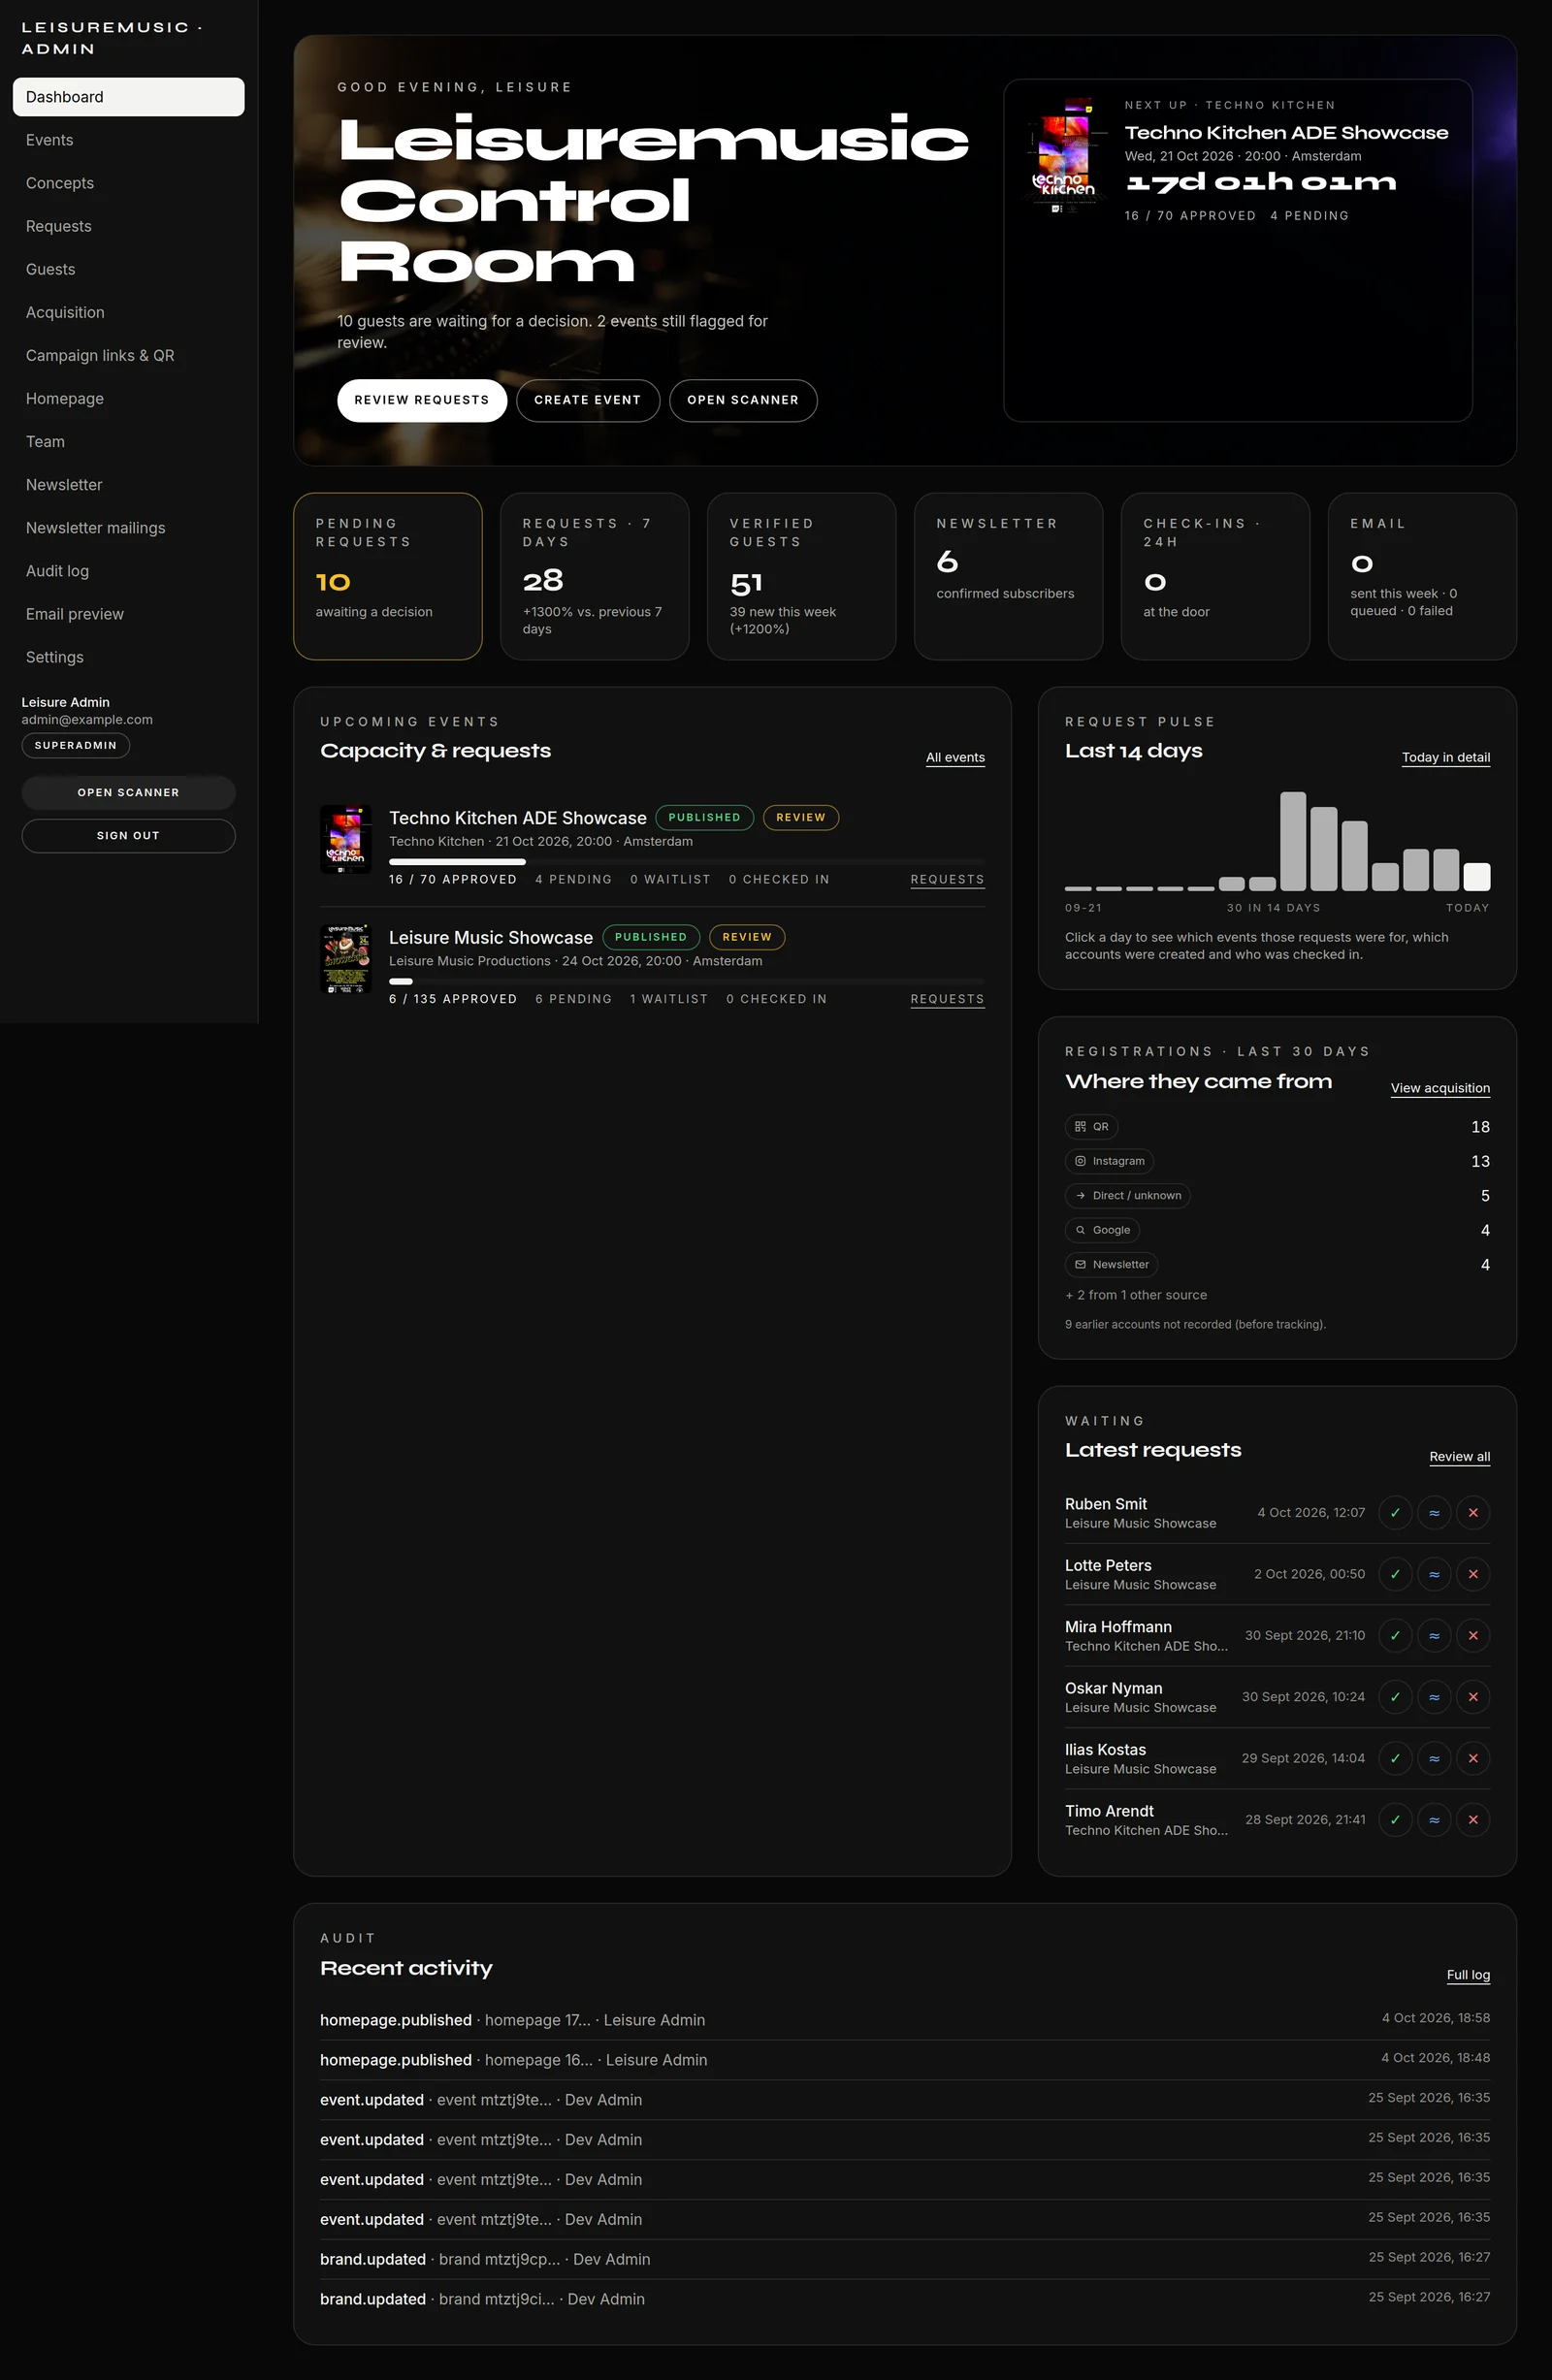
Task: Click the QR source chip
Action: click(1091, 1127)
